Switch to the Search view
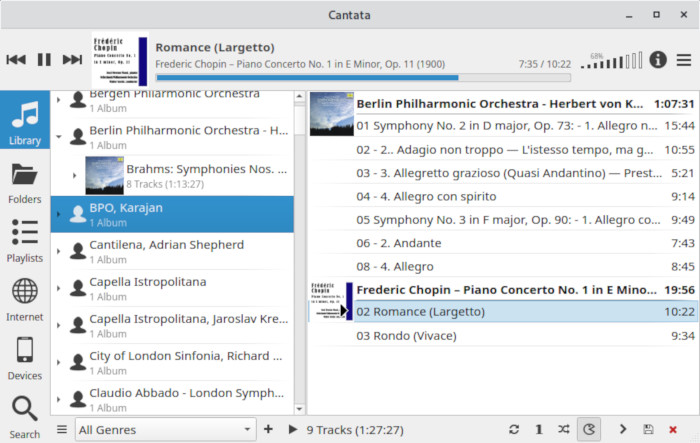The width and height of the screenshot is (700, 443). [x=25, y=417]
